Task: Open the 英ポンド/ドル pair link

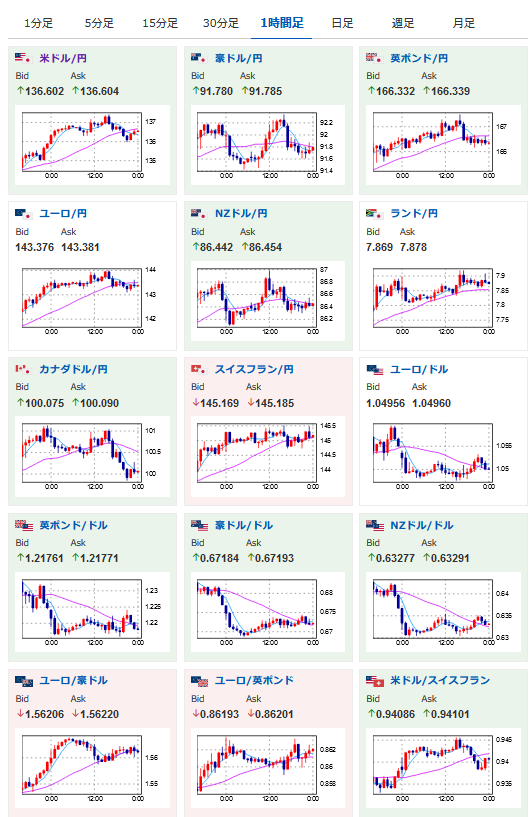Action: click(73, 525)
